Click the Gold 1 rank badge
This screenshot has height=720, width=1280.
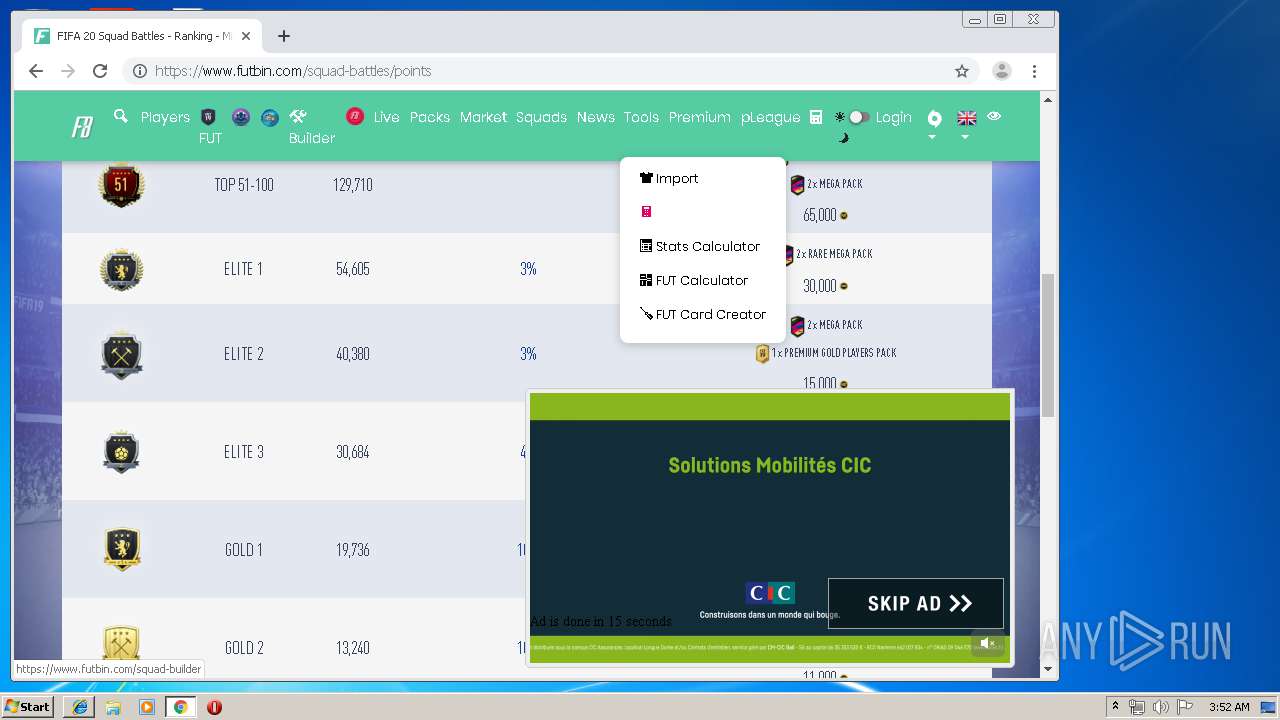point(121,549)
